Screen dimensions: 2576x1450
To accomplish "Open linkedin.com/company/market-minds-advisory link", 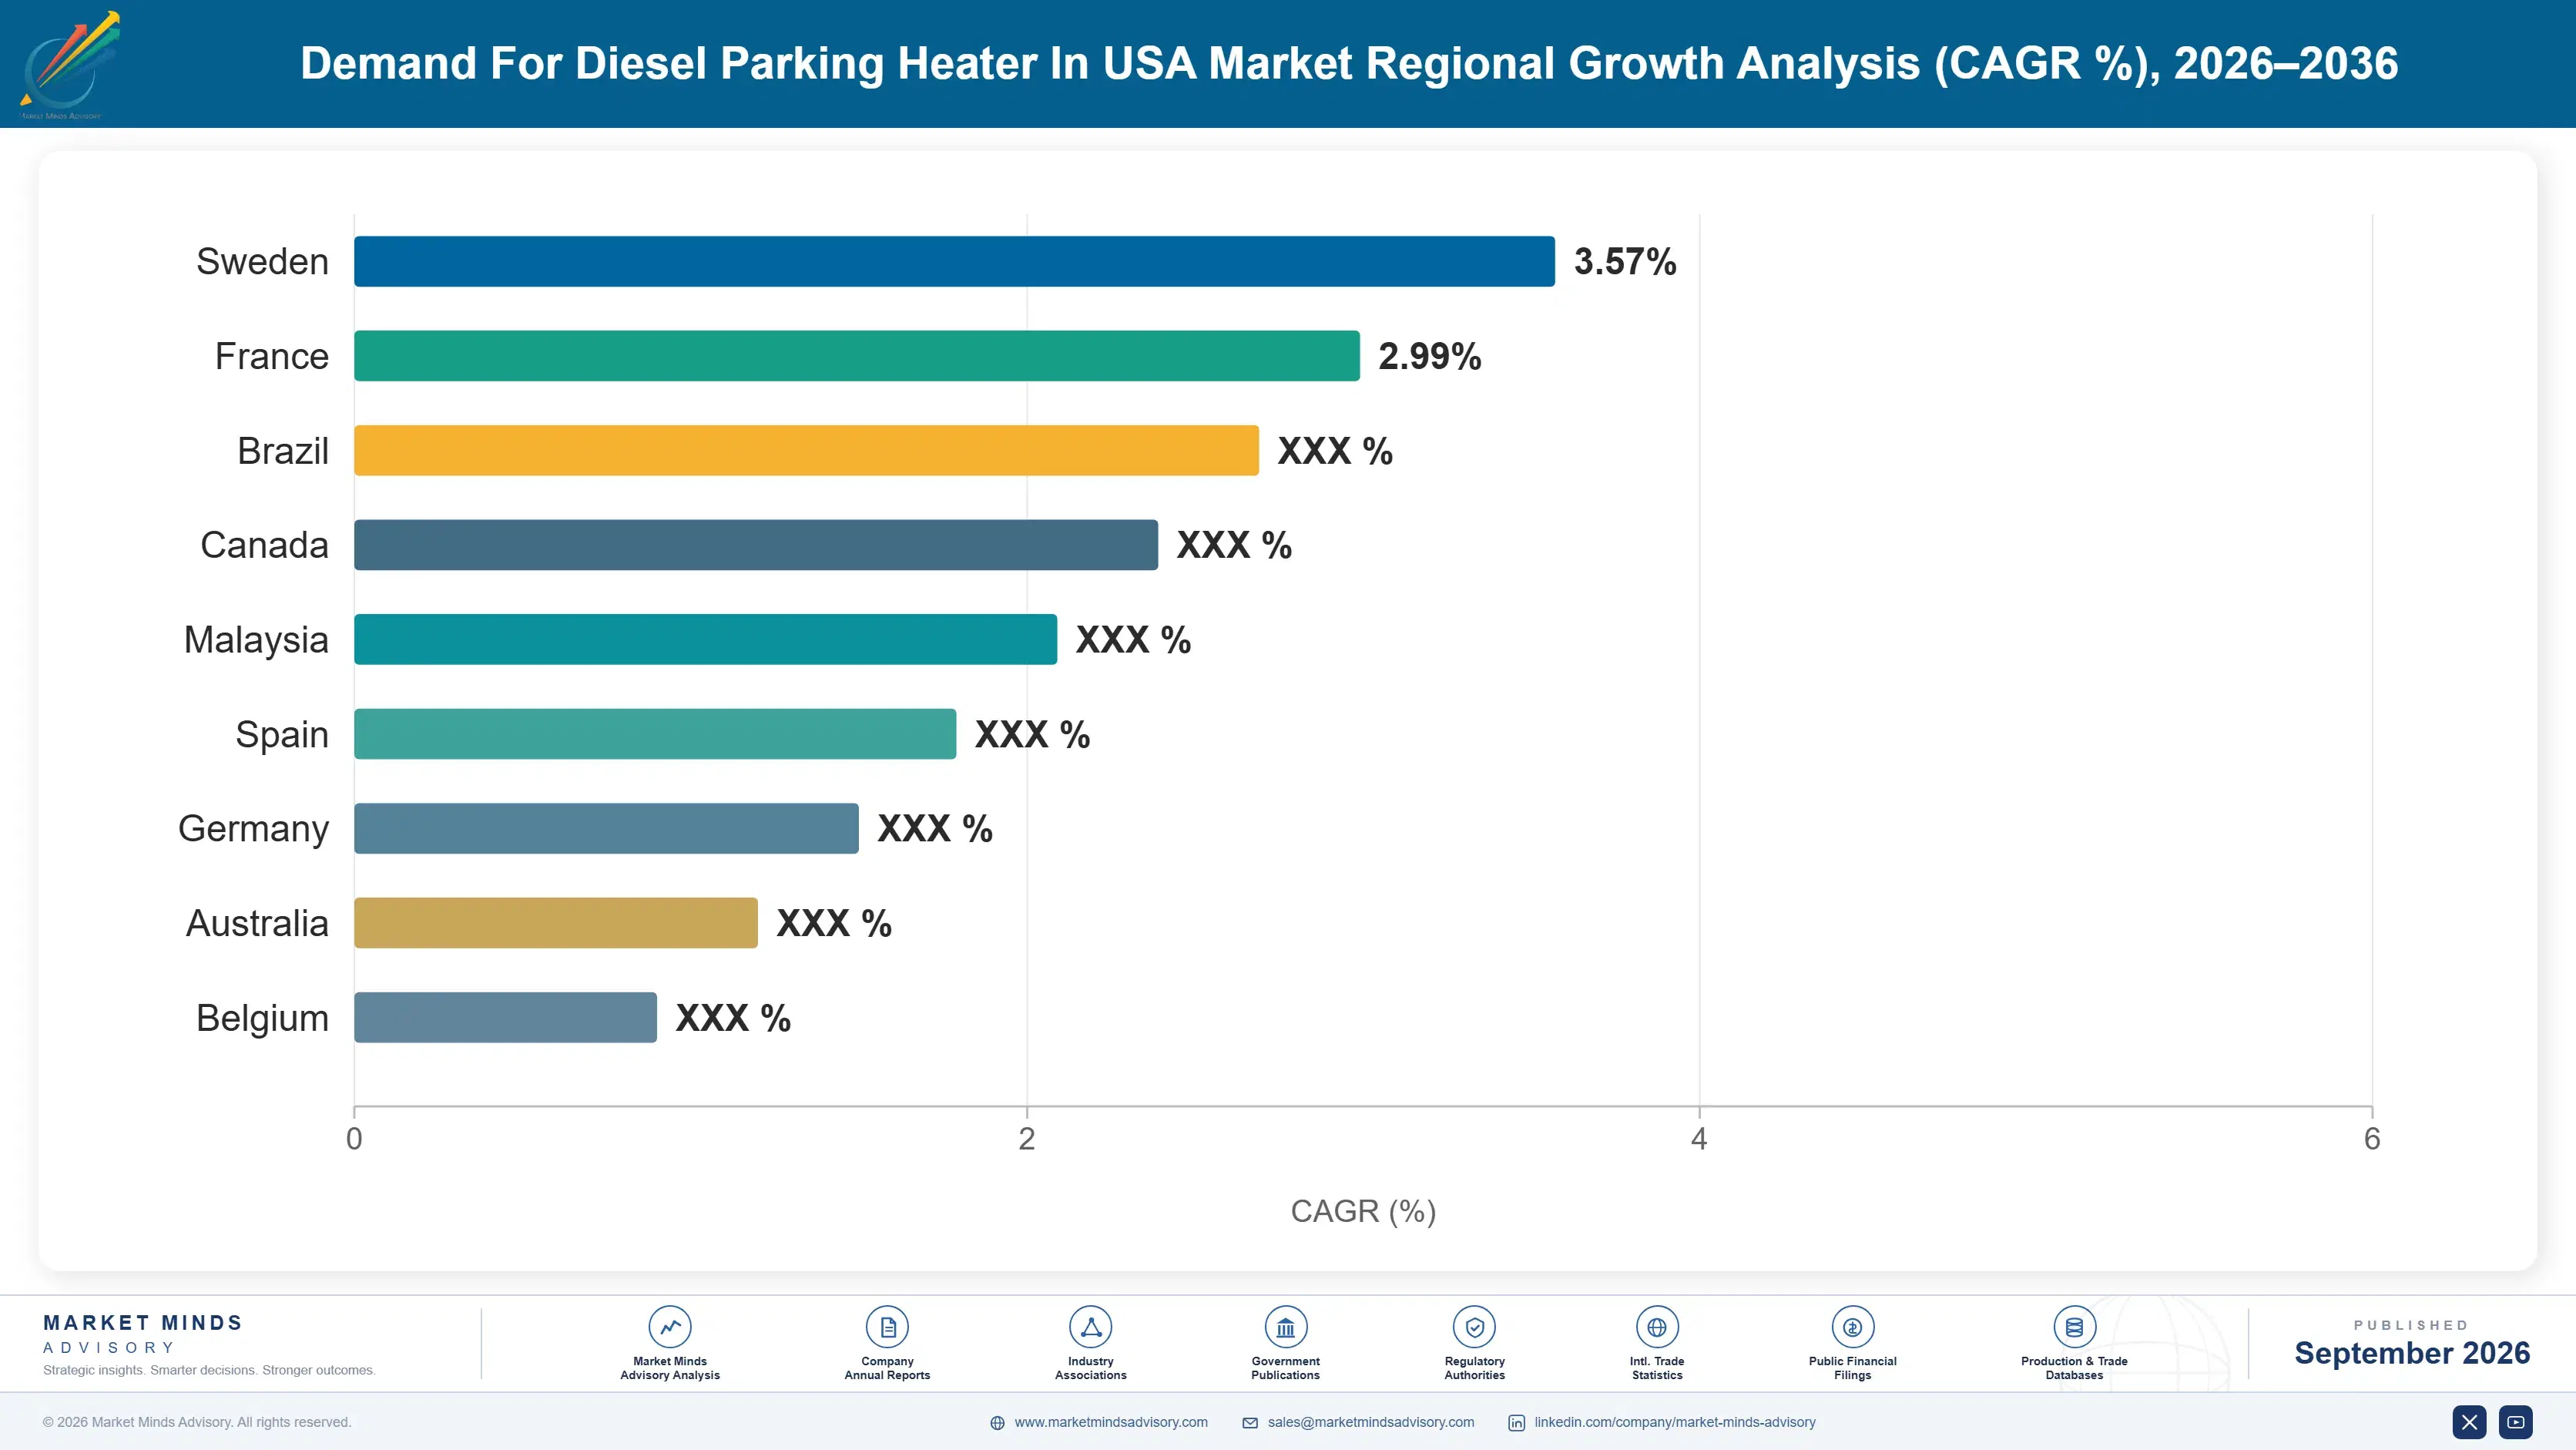I will (x=1675, y=1422).
